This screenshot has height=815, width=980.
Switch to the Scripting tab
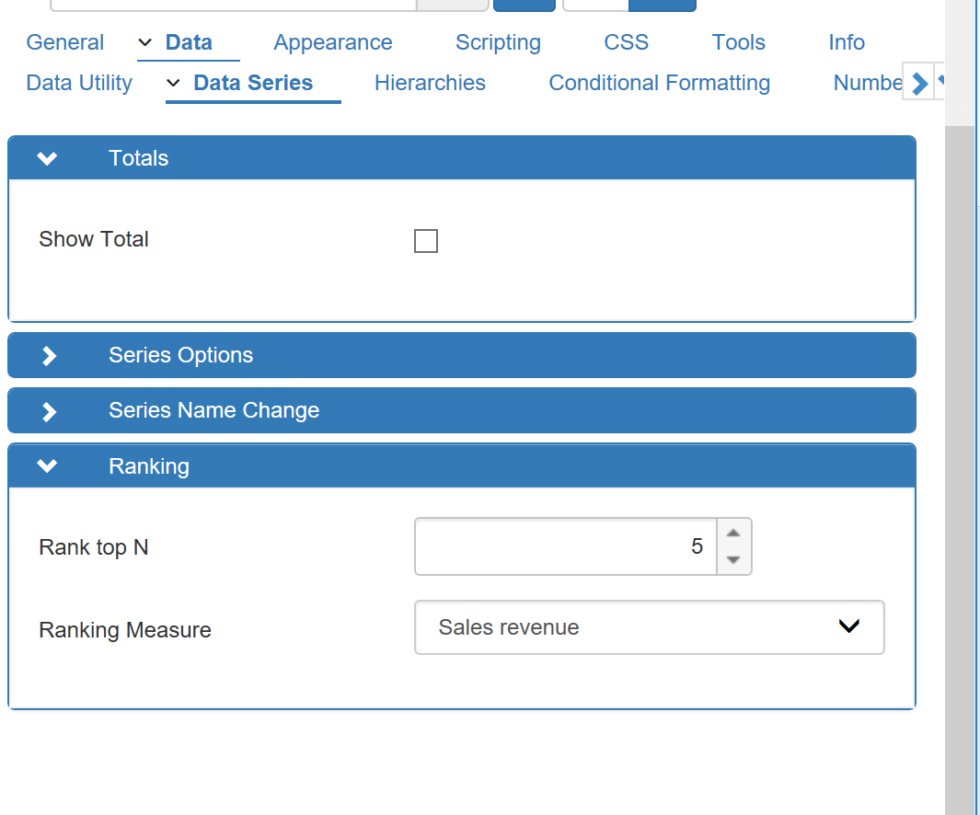point(498,42)
